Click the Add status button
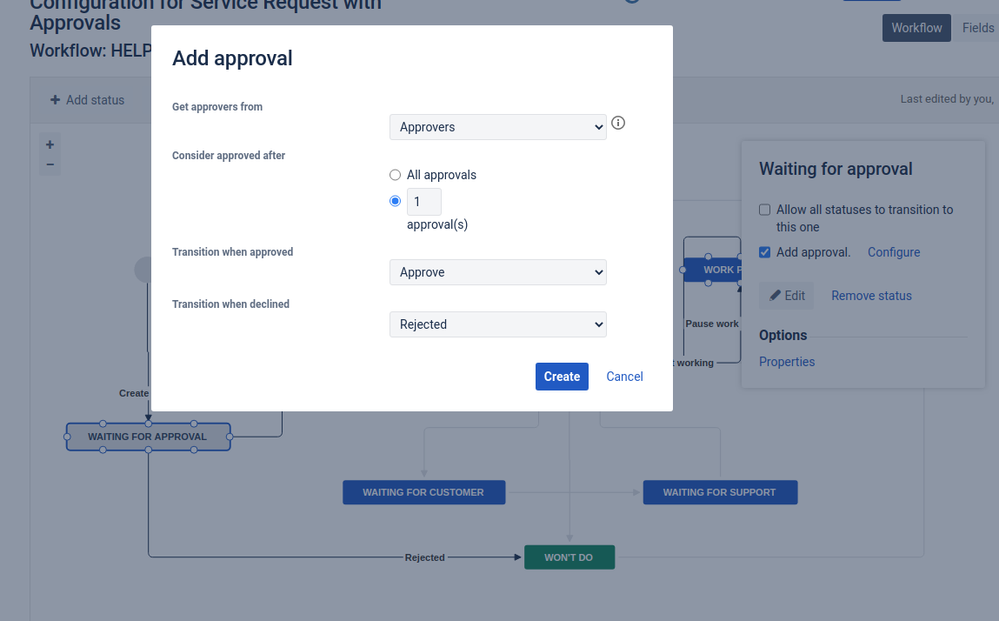The image size is (999, 621). pos(87,100)
